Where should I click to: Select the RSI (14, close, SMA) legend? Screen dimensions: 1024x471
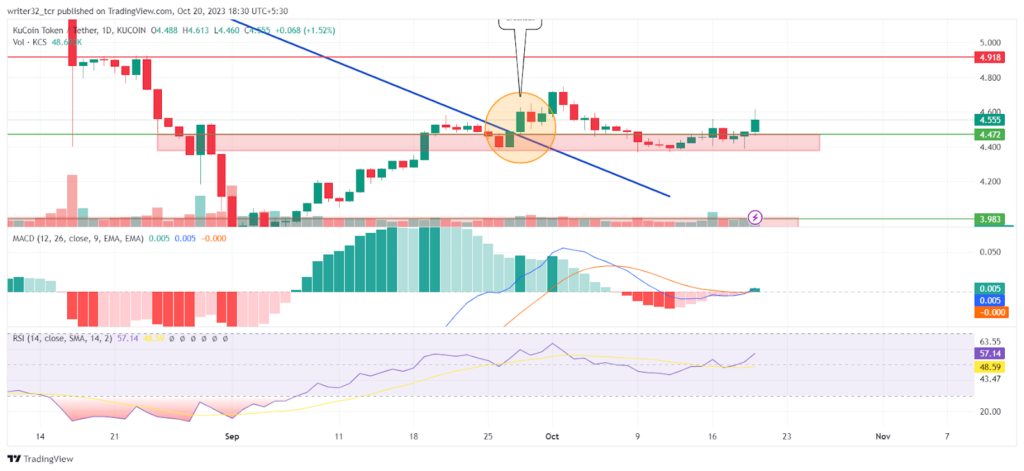tap(62, 338)
